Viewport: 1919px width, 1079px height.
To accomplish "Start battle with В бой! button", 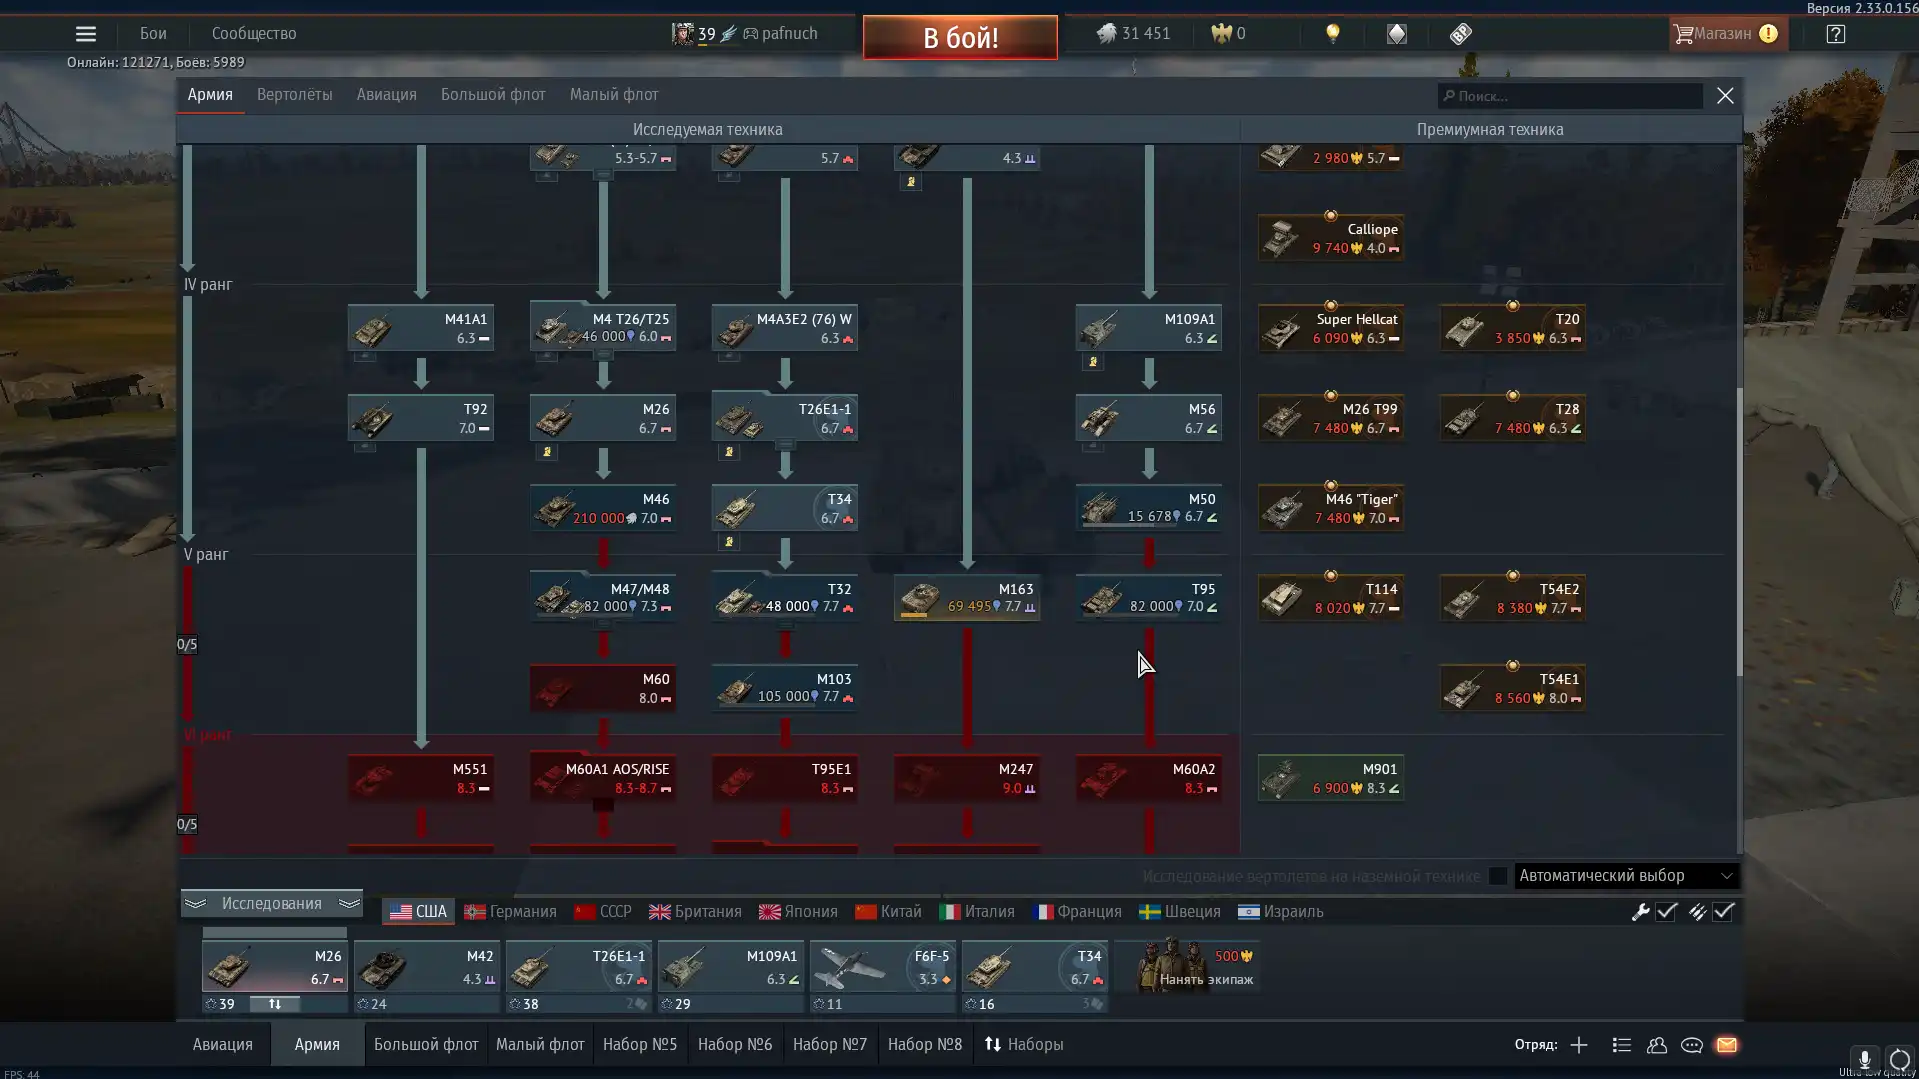I will click(960, 38).
